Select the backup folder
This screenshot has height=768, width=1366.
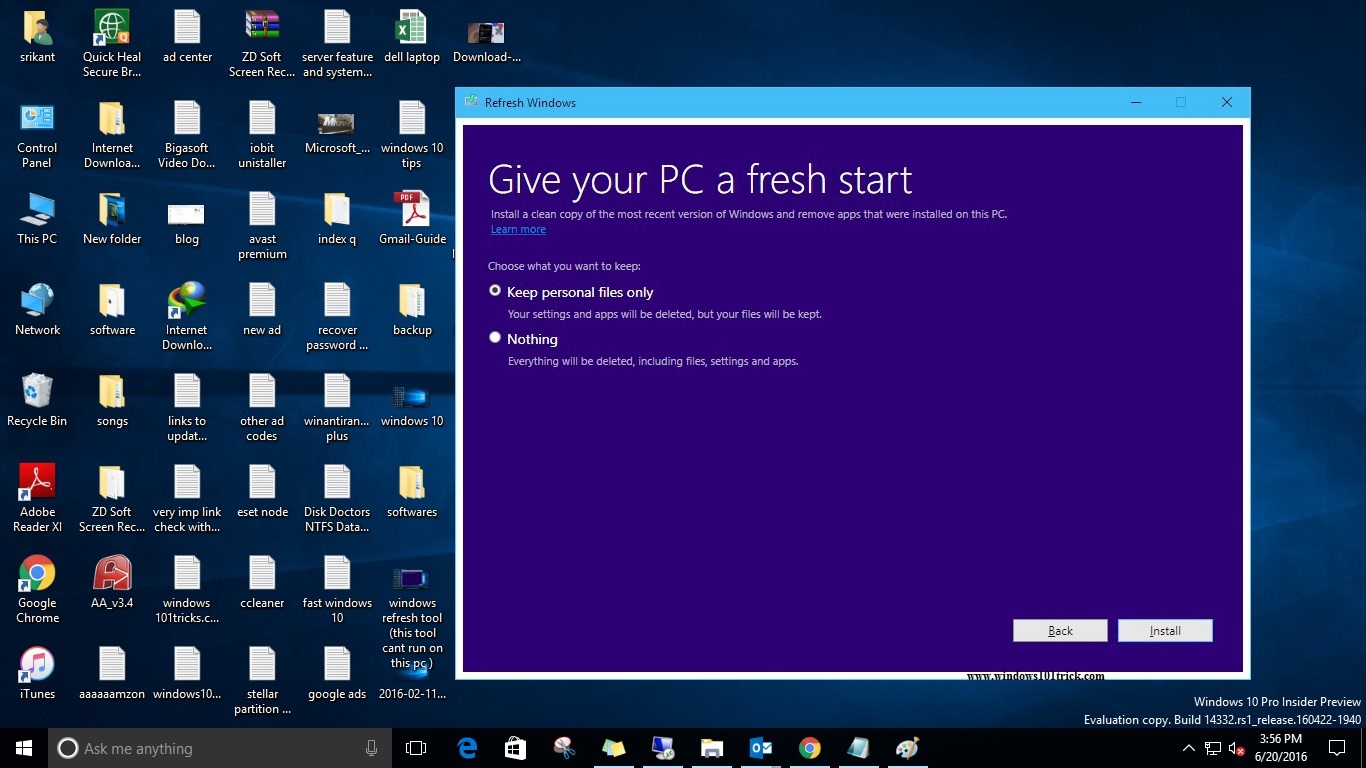pyautogui.click(x=412, y=310)
